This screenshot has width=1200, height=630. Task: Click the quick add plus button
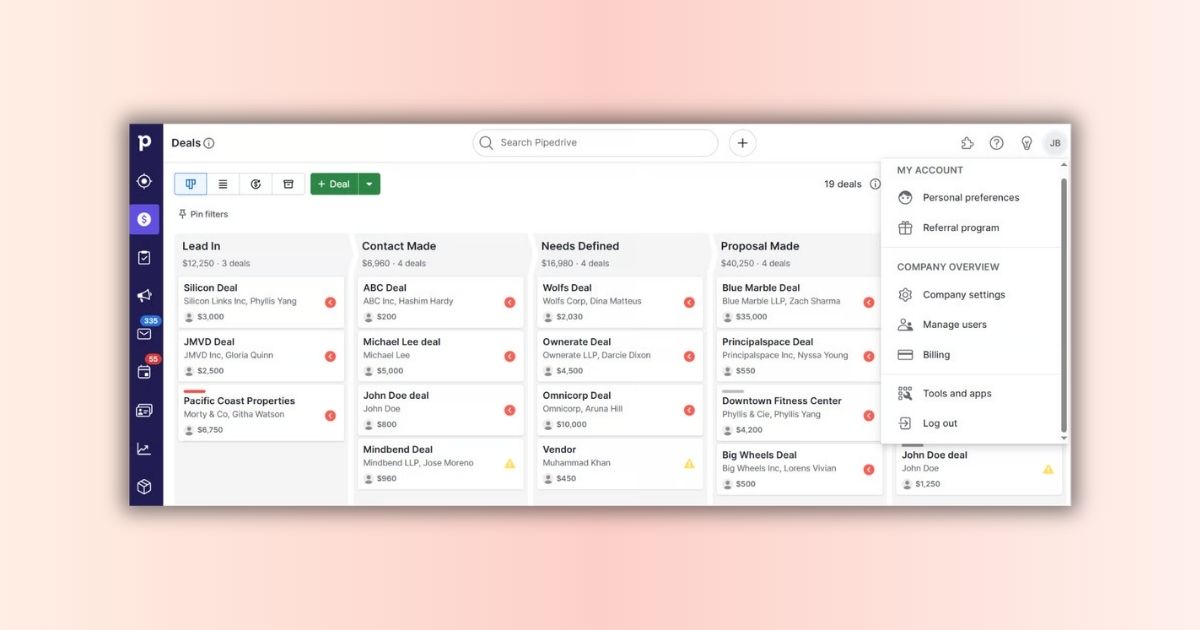[x=742, y=143]
